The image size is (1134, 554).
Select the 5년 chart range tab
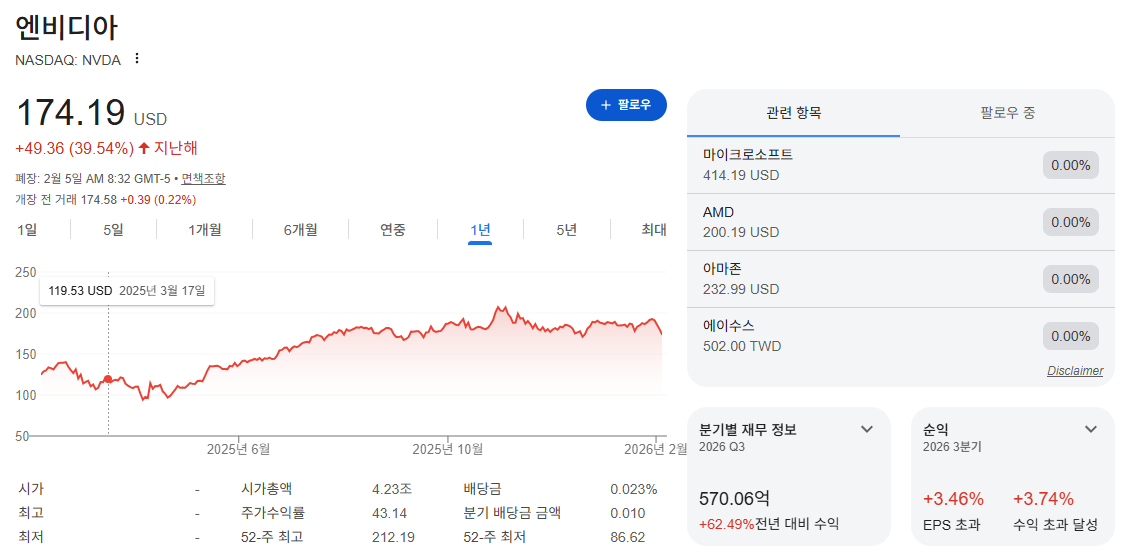(x=566, y=230)
